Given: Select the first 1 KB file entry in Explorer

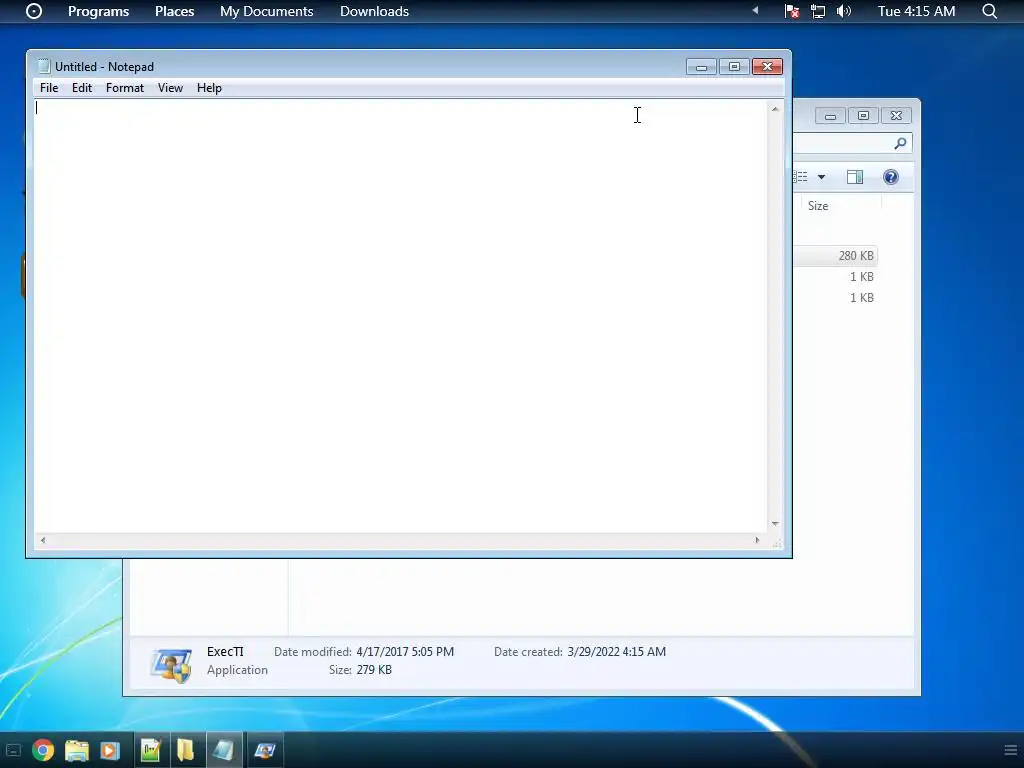Looking at the screenshot, I should (861, 277).
